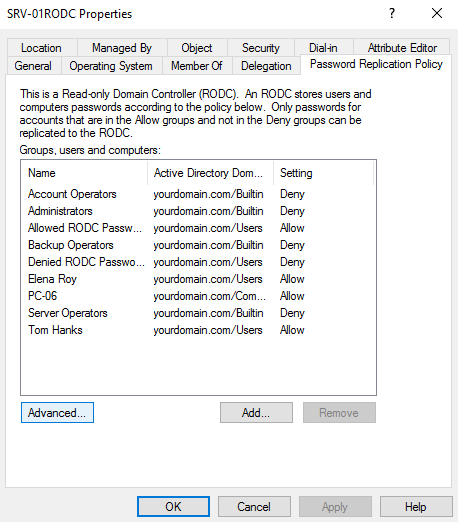Select the PC-06 computer entry
Screen dimensions: 458x522
click(198, 296)
